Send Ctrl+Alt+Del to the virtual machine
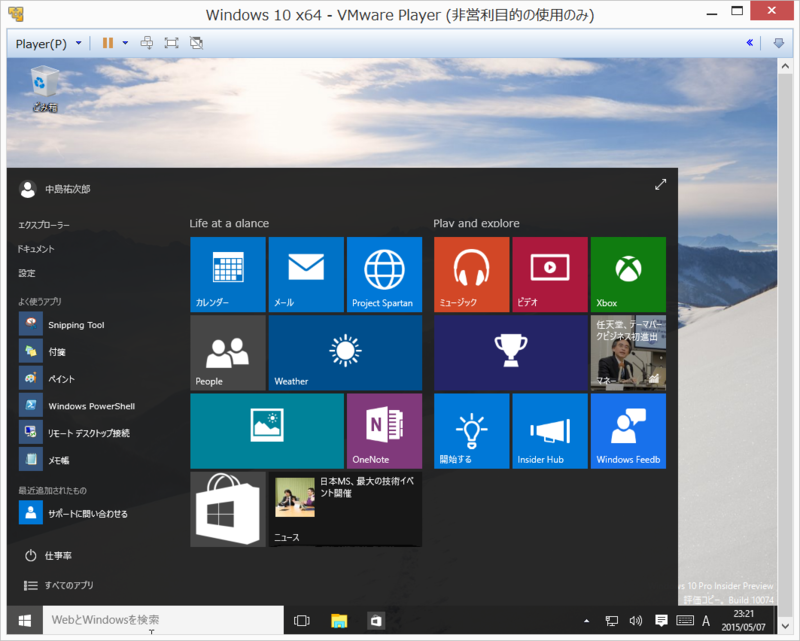This screenshot has height=641, width=800. click(147, 43)
